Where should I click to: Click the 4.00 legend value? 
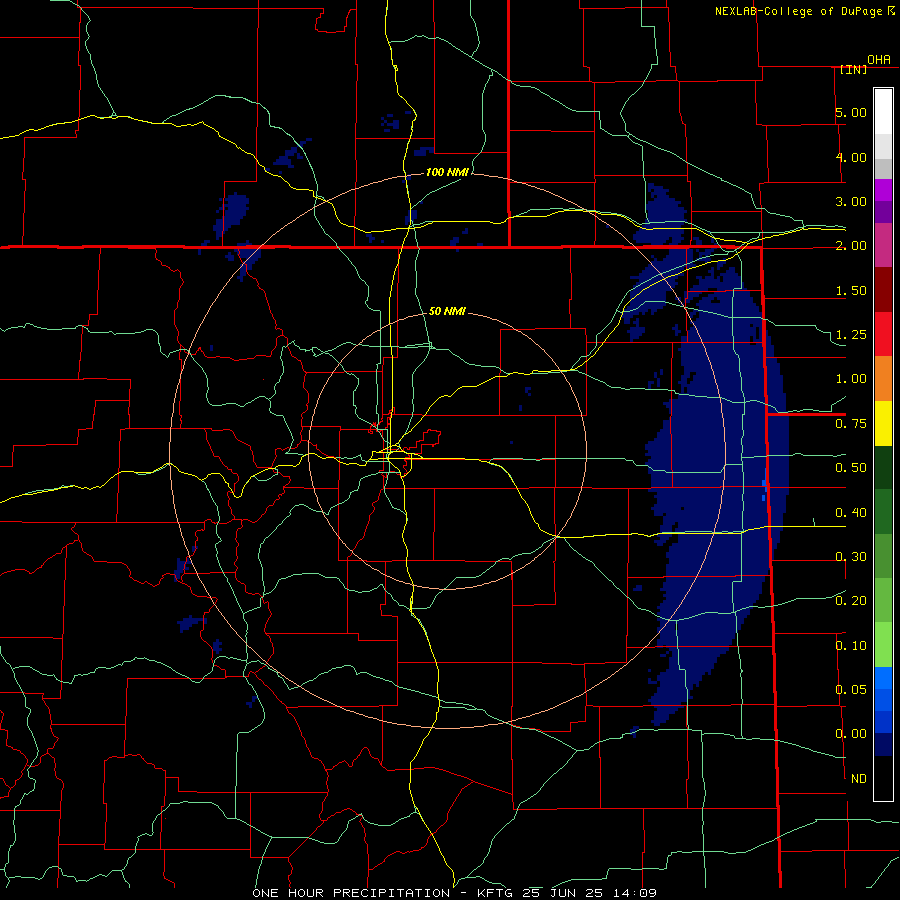coord(851,157)
